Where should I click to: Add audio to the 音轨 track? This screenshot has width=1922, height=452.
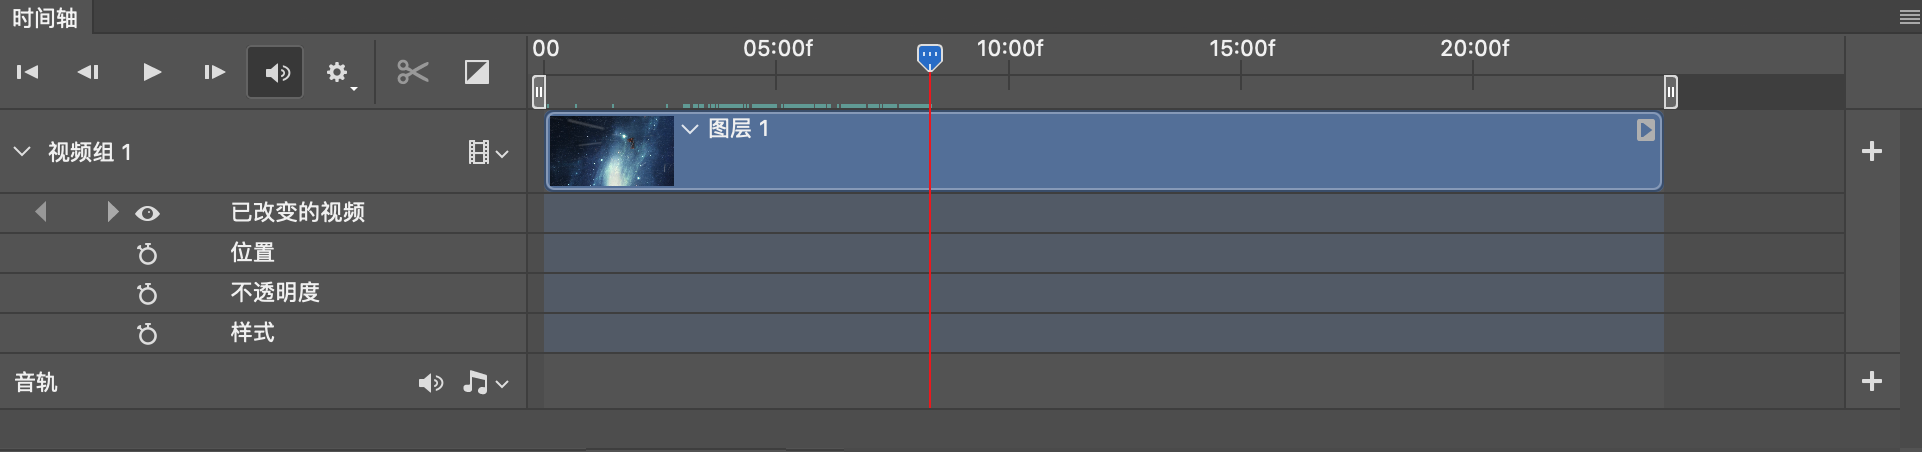(1872, 381)
